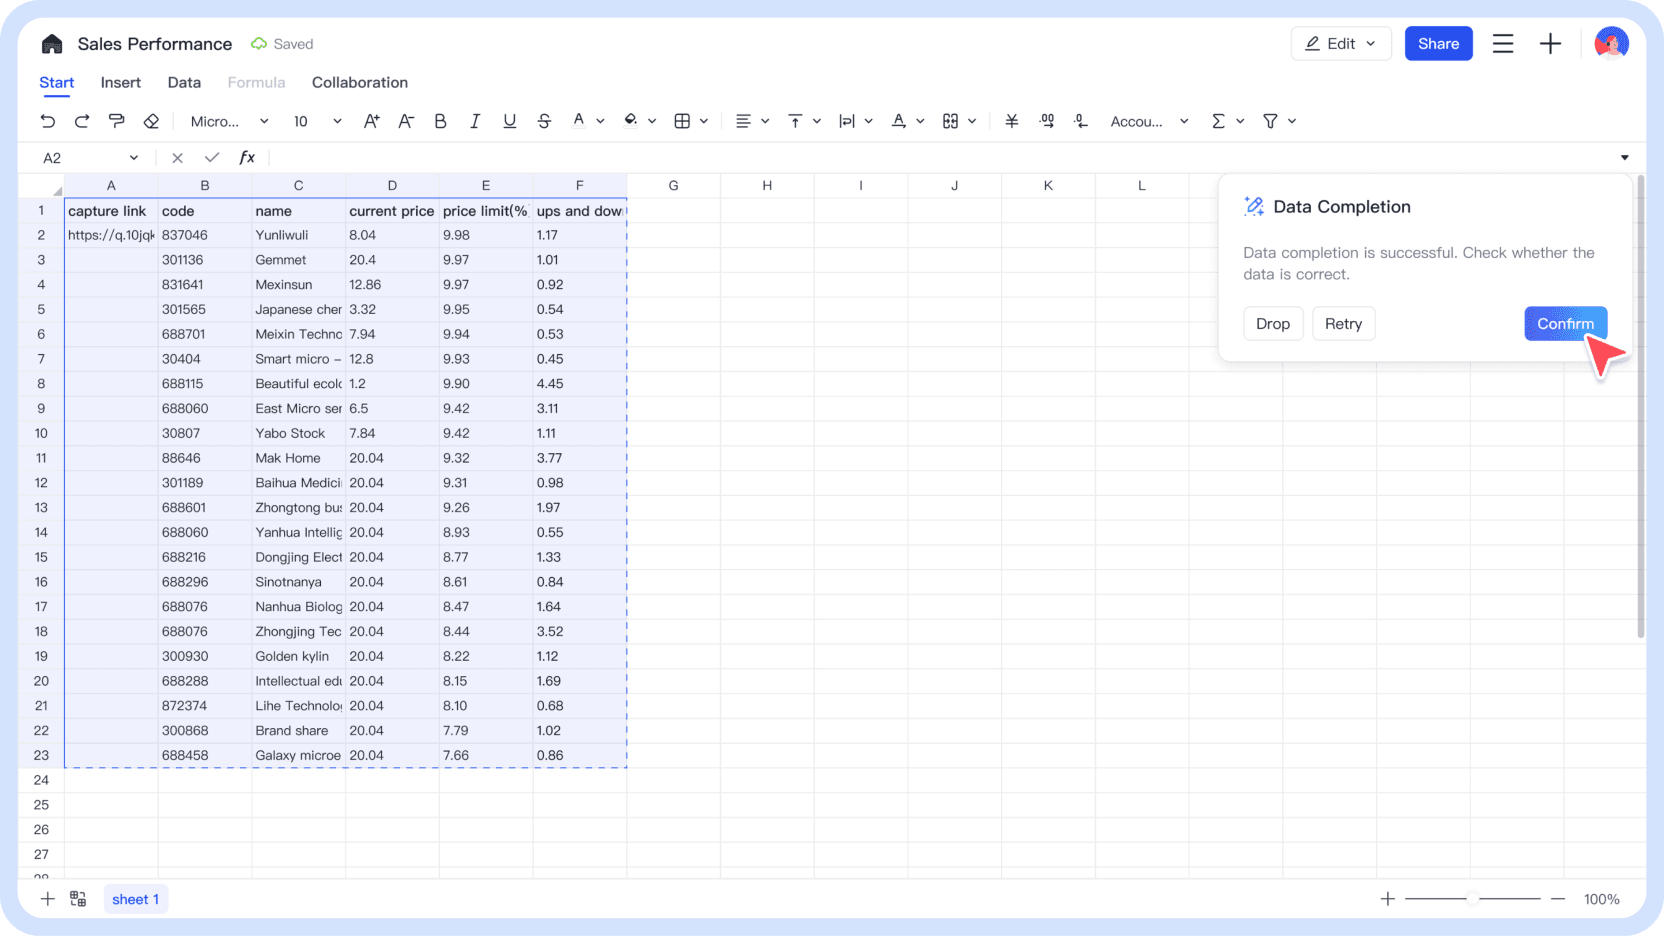Expand font color dropdown arrow
Image resolution: width=1664 pixels, height=936 pixels.
tap(600, 121)
